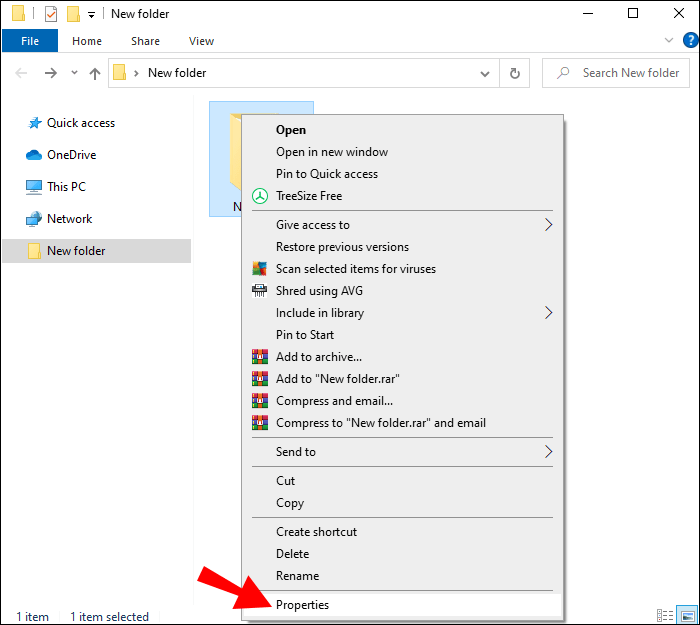Screen dimensions: 700x625
Task: Choose Pin to Start
Action: tap(402, 335)
